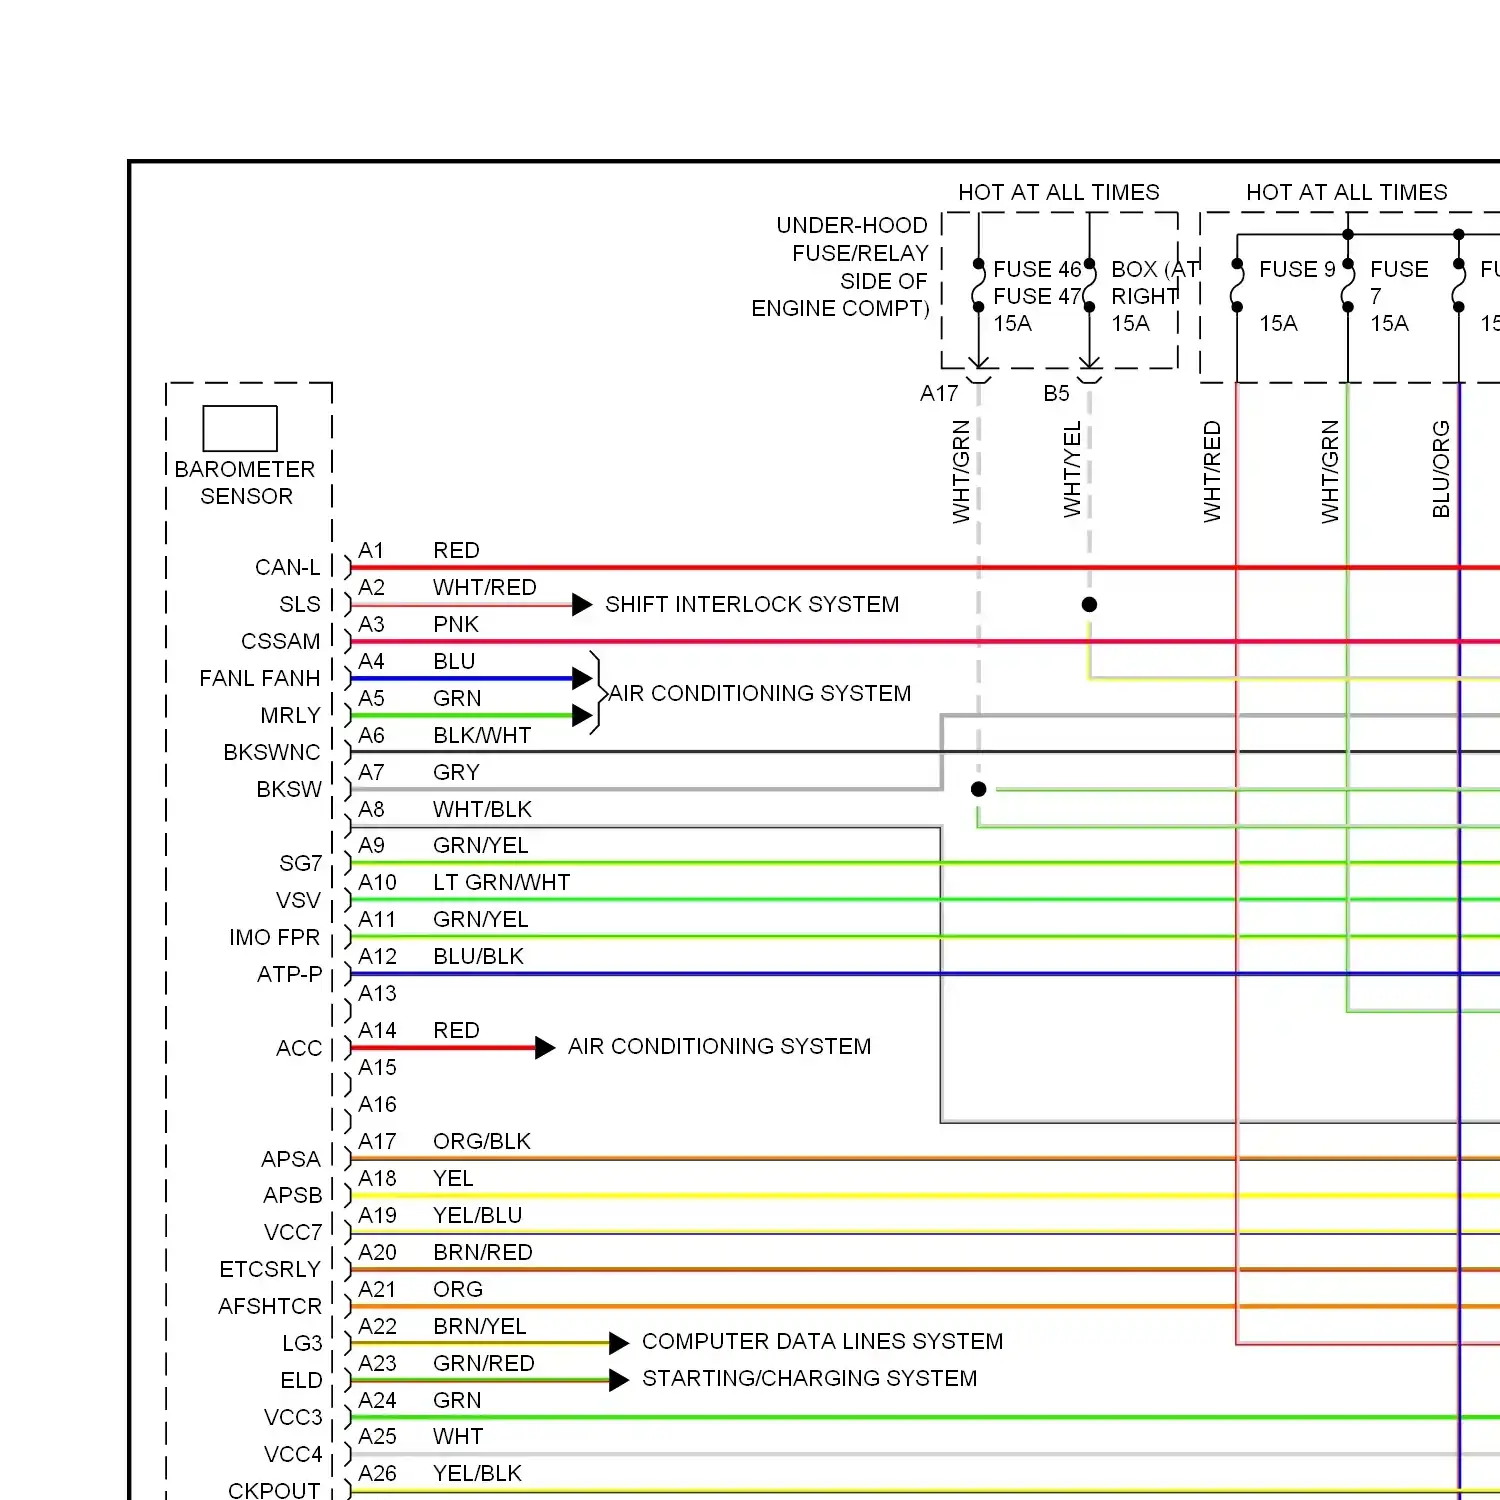Click the GRY label at A7
This screenshot has width=1500, height=1500.
coord(456,772)
